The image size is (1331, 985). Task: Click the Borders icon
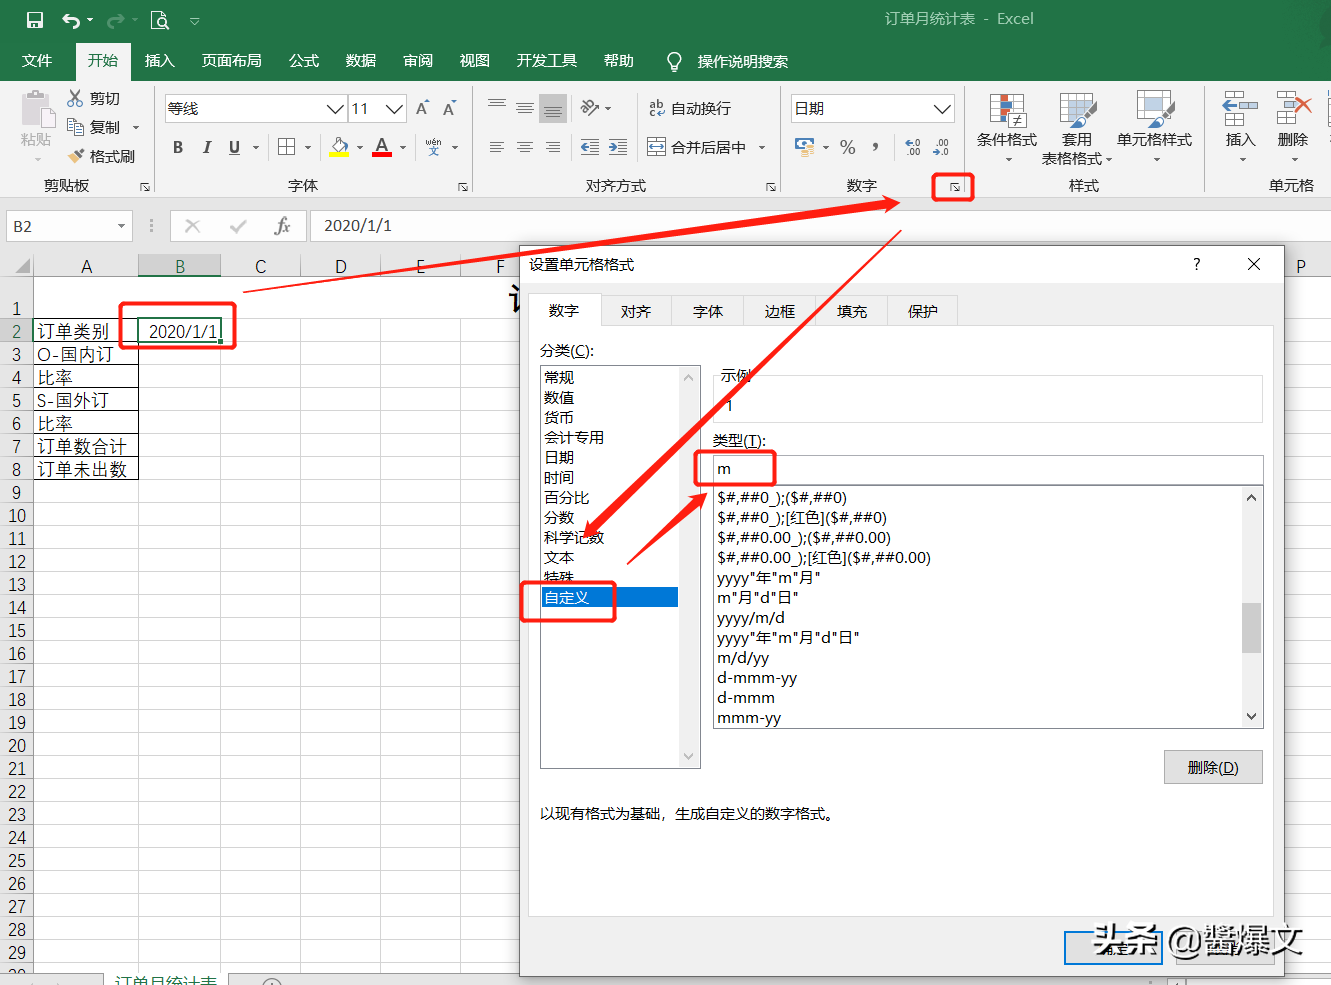(x=286, y=147)
